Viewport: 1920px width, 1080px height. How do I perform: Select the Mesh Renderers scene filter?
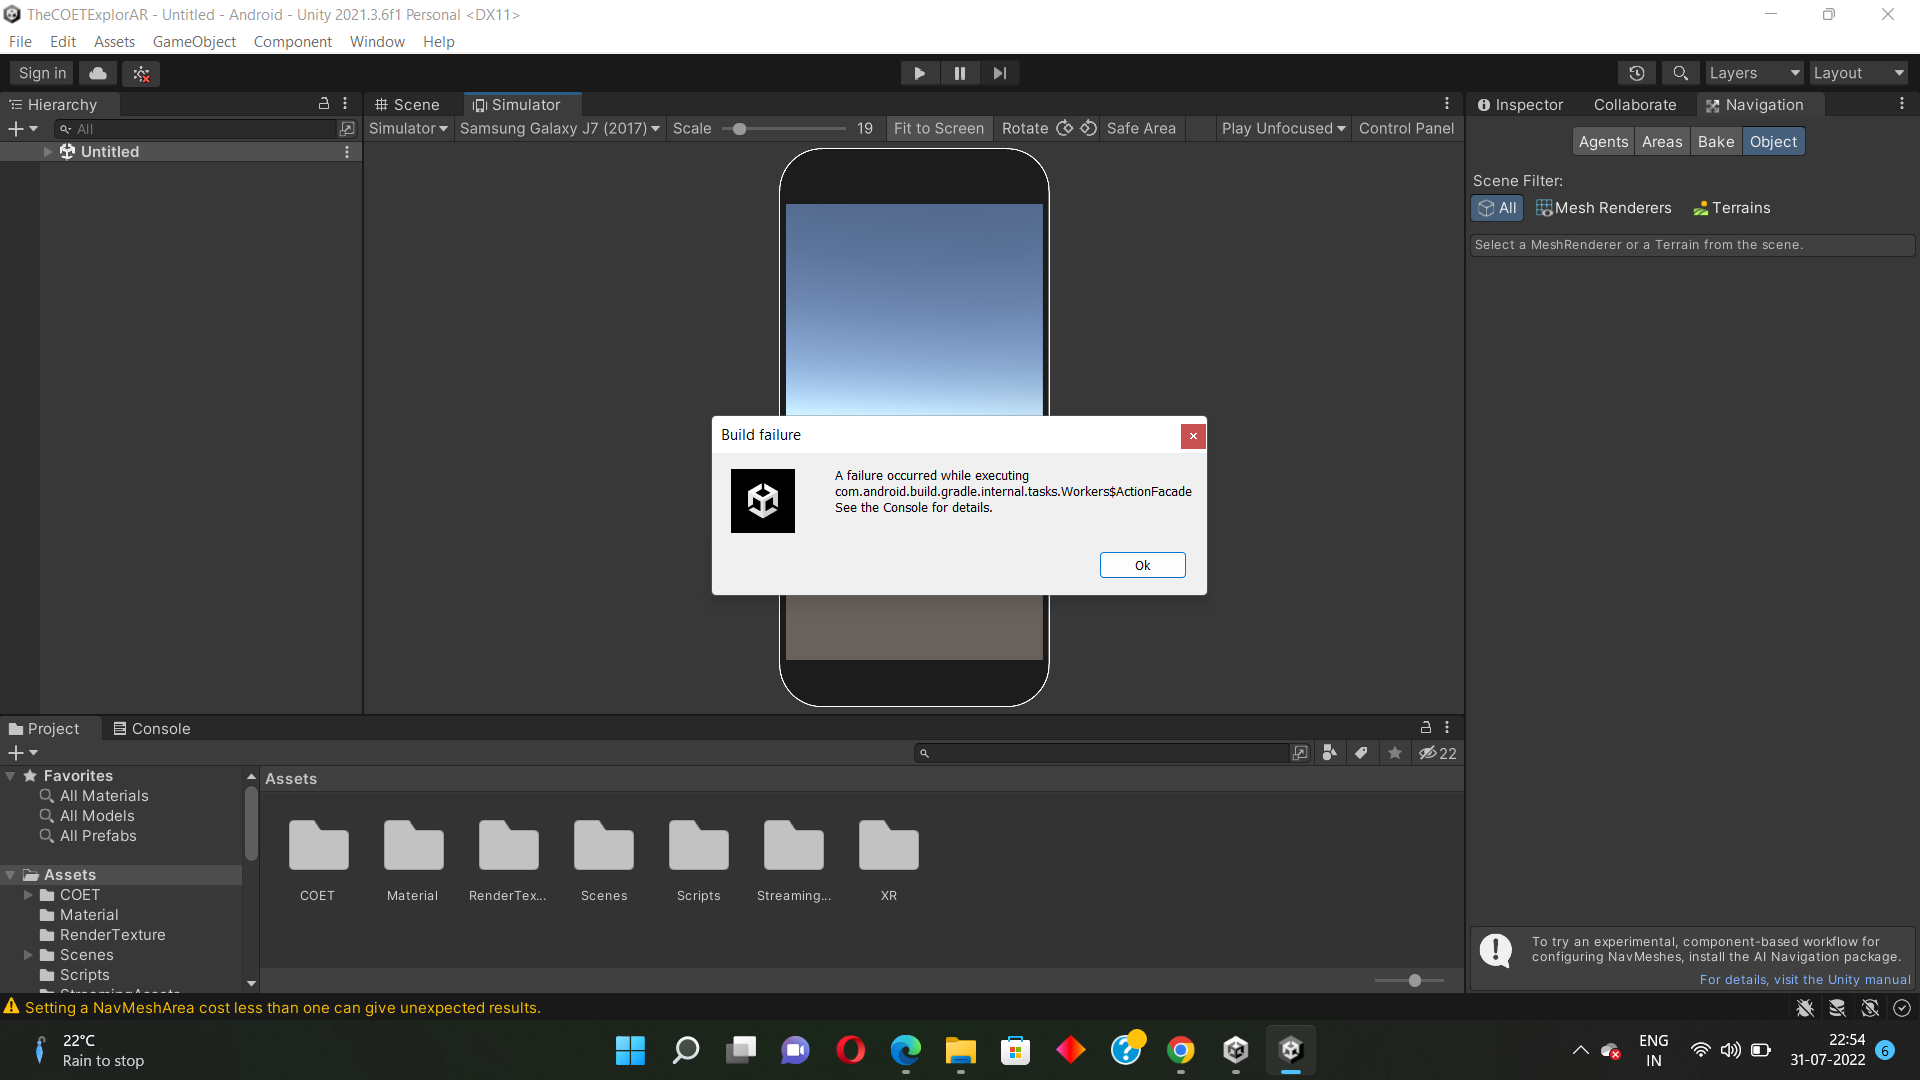[1603, 208]
